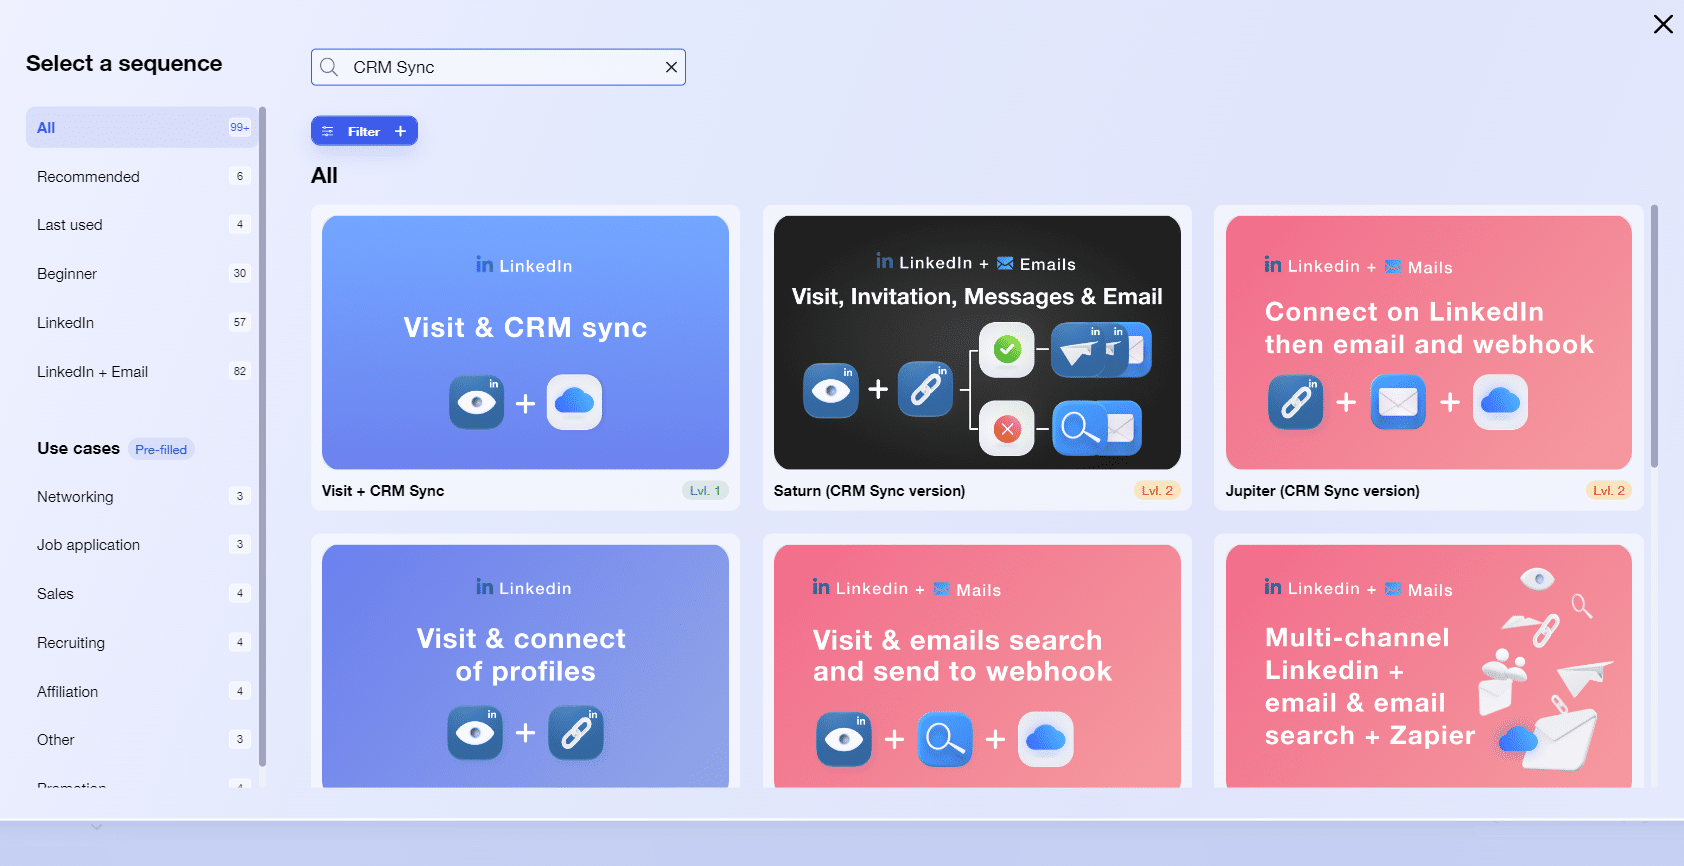Click the 57 count next to LinkedIn
This screenshot has width=1684, height=866.
point(240,322)
